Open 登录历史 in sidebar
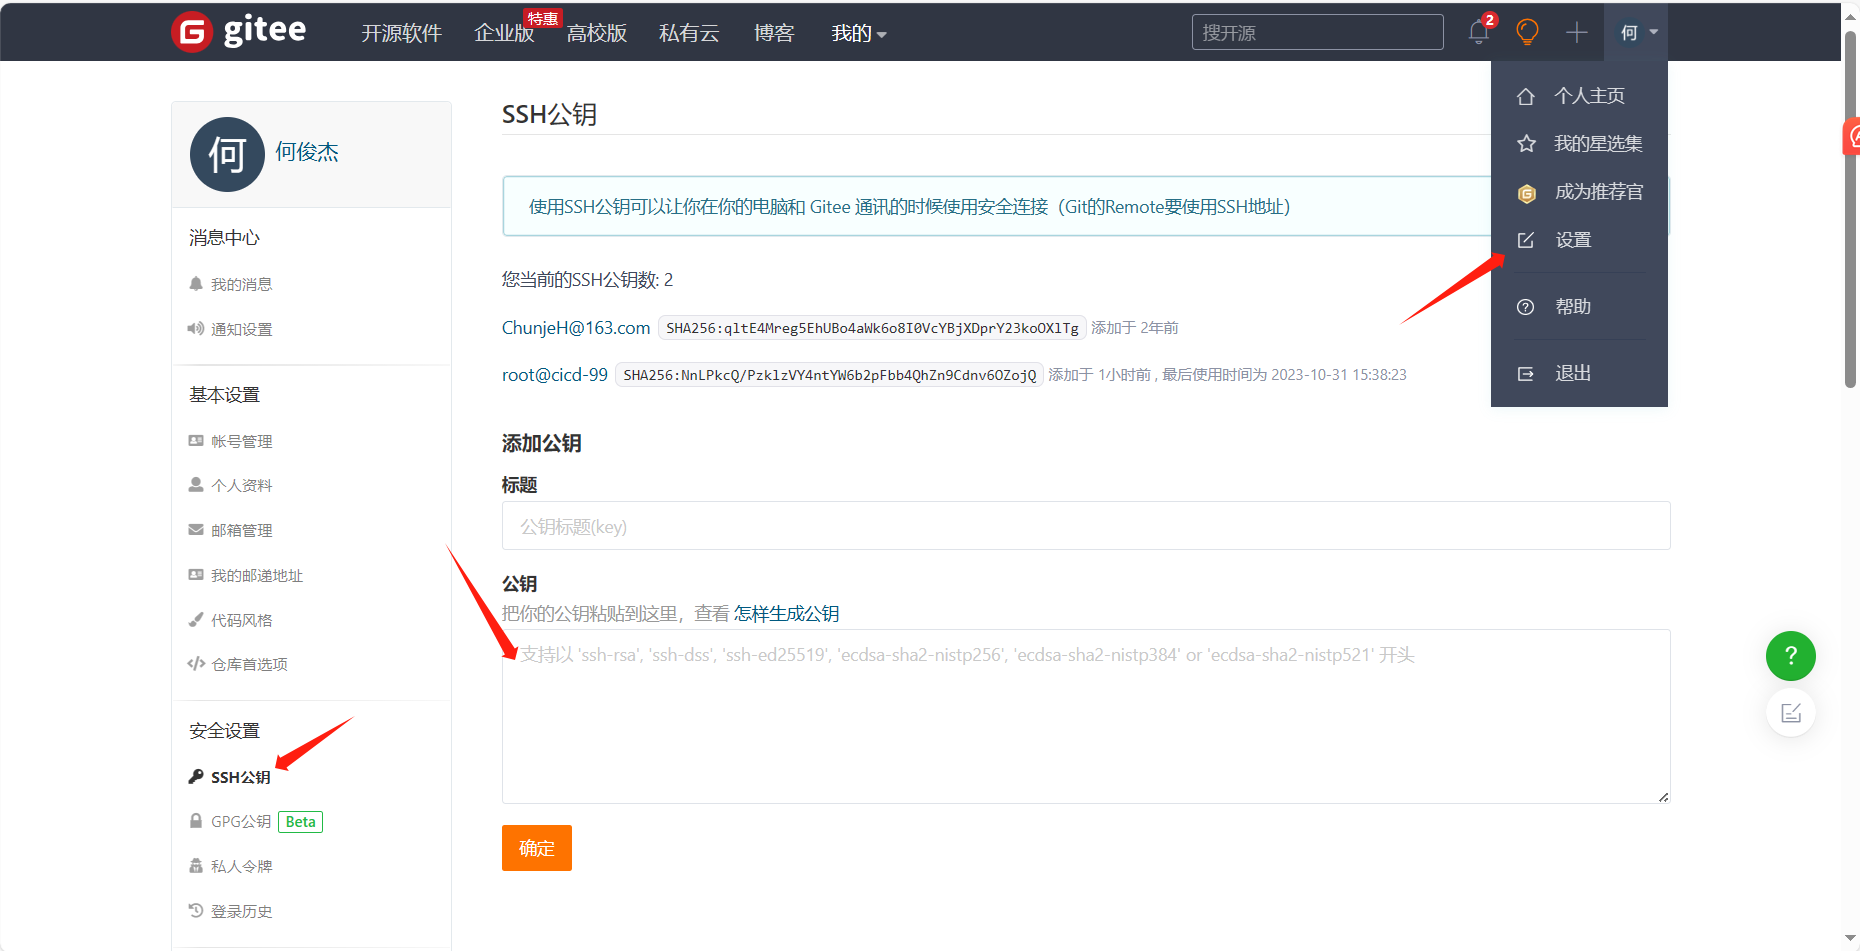The width and height of the screenshot is (1860, 951). pos(241,912)
